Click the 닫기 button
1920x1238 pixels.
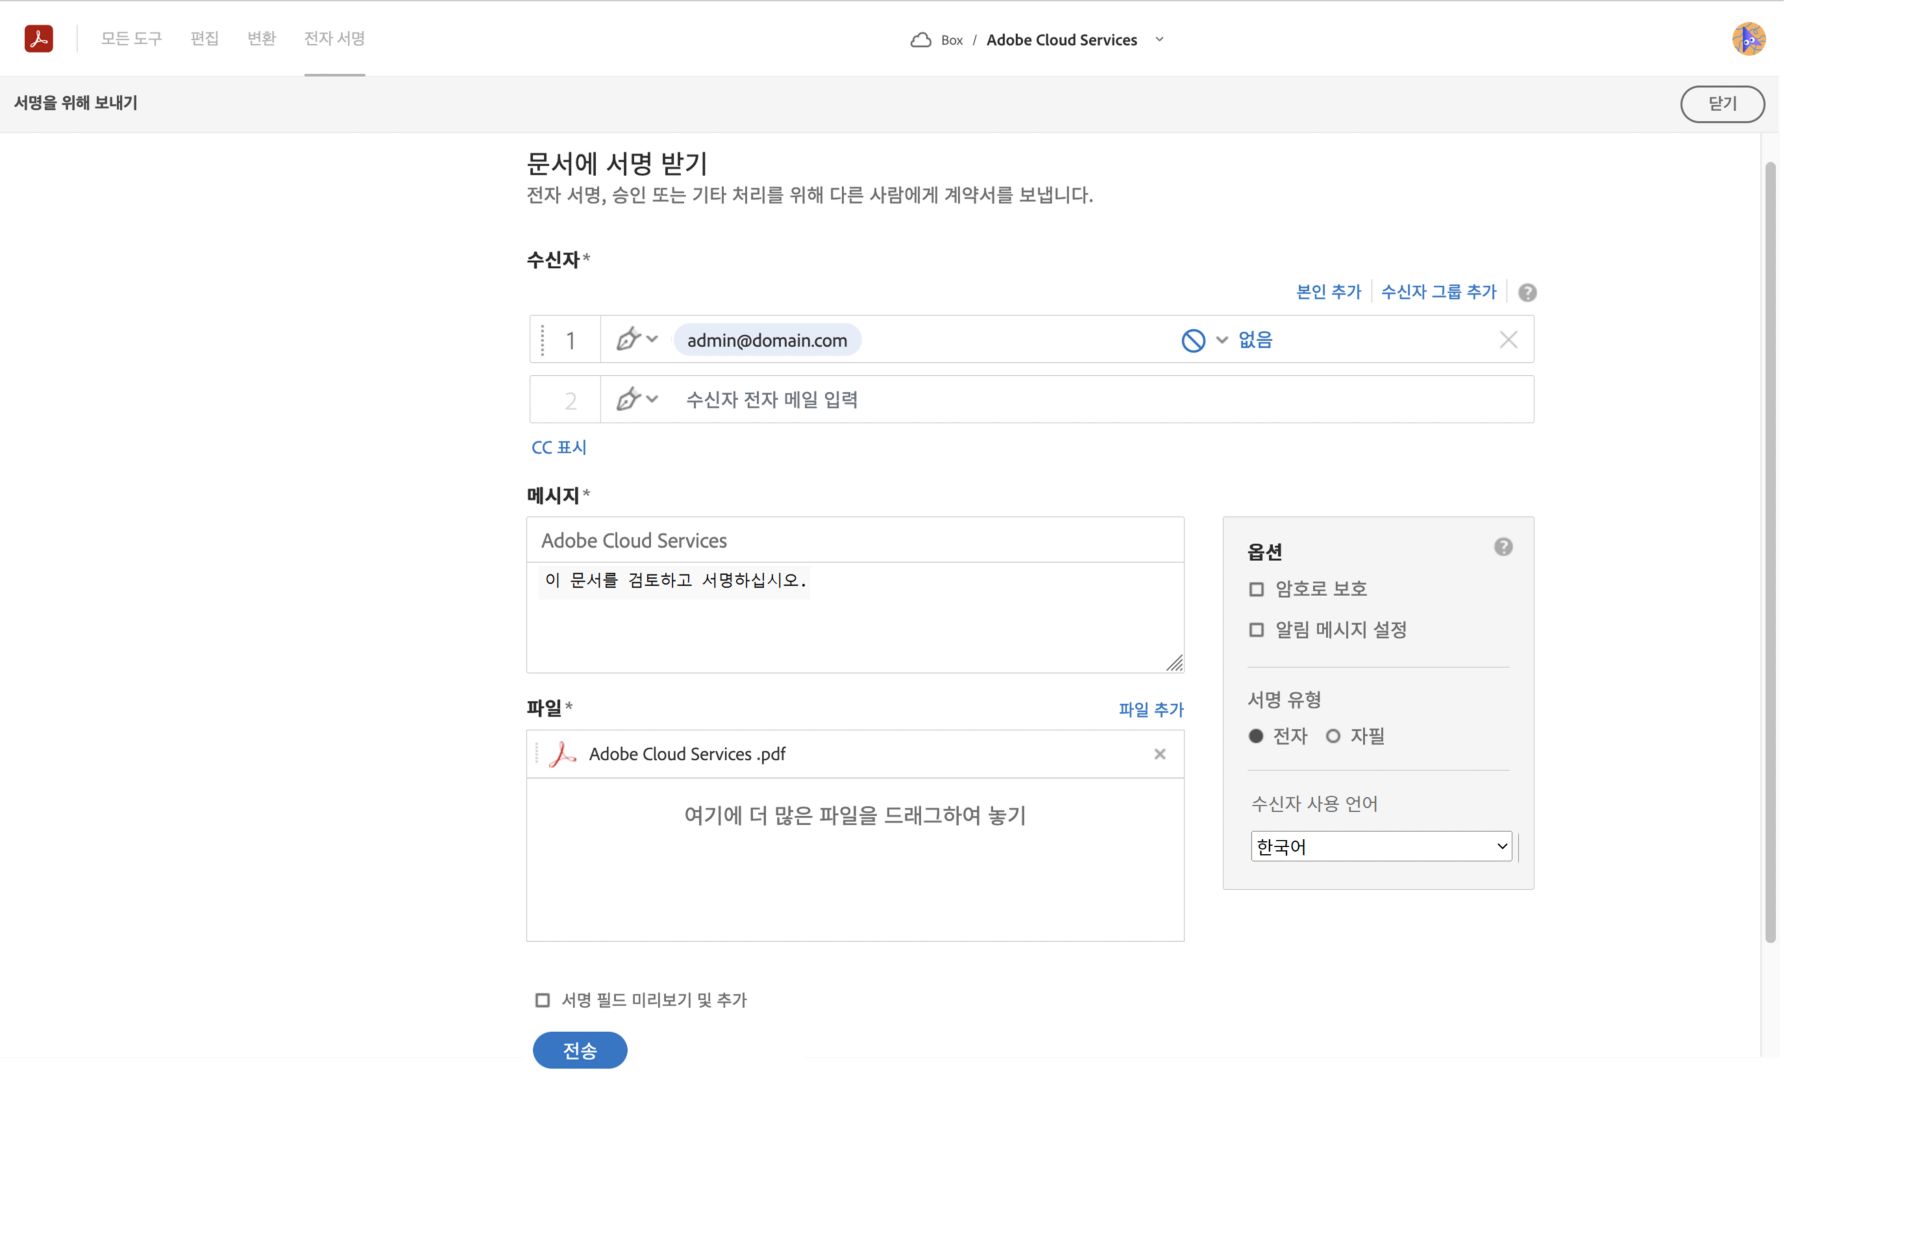pyautogui.click(x=1722, y=103)
